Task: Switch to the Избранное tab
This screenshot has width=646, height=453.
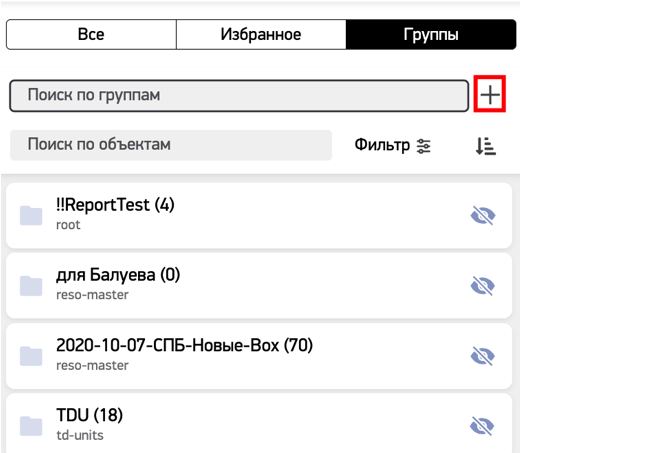Action: pyautogui.click(x=261, y=35)
